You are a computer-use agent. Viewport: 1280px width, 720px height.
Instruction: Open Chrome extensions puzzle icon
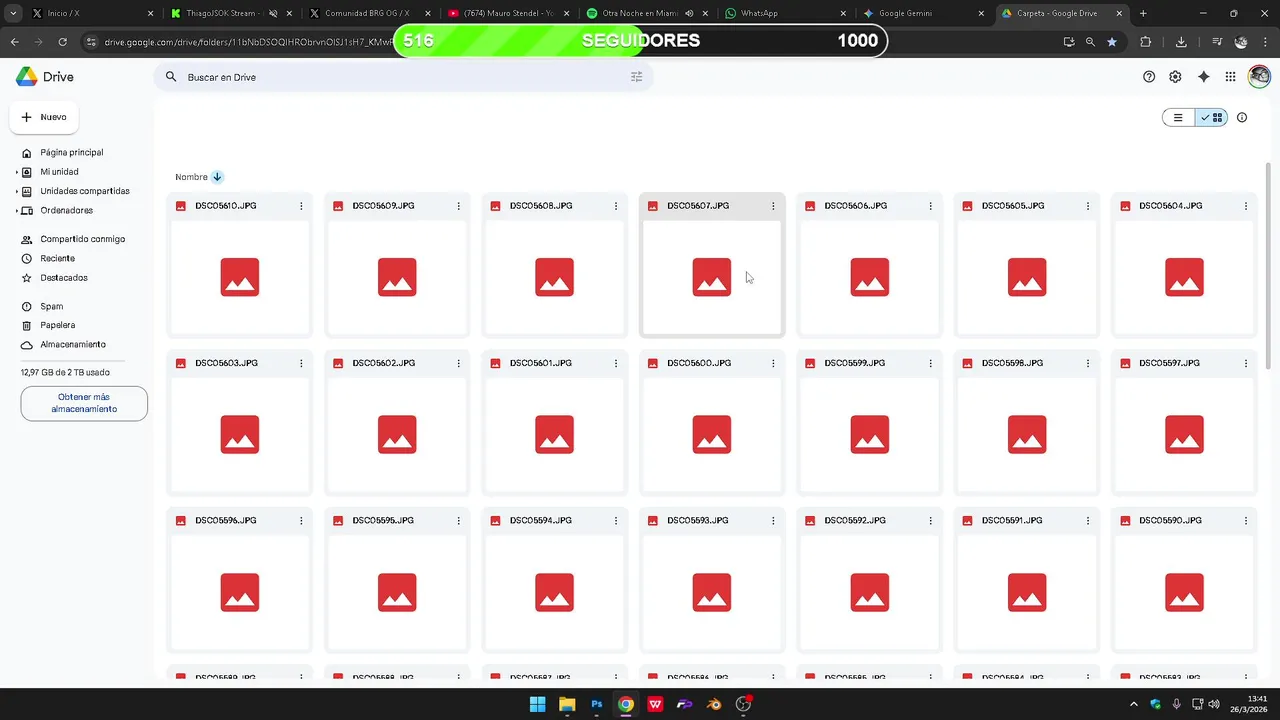[x=1146, y=42]
